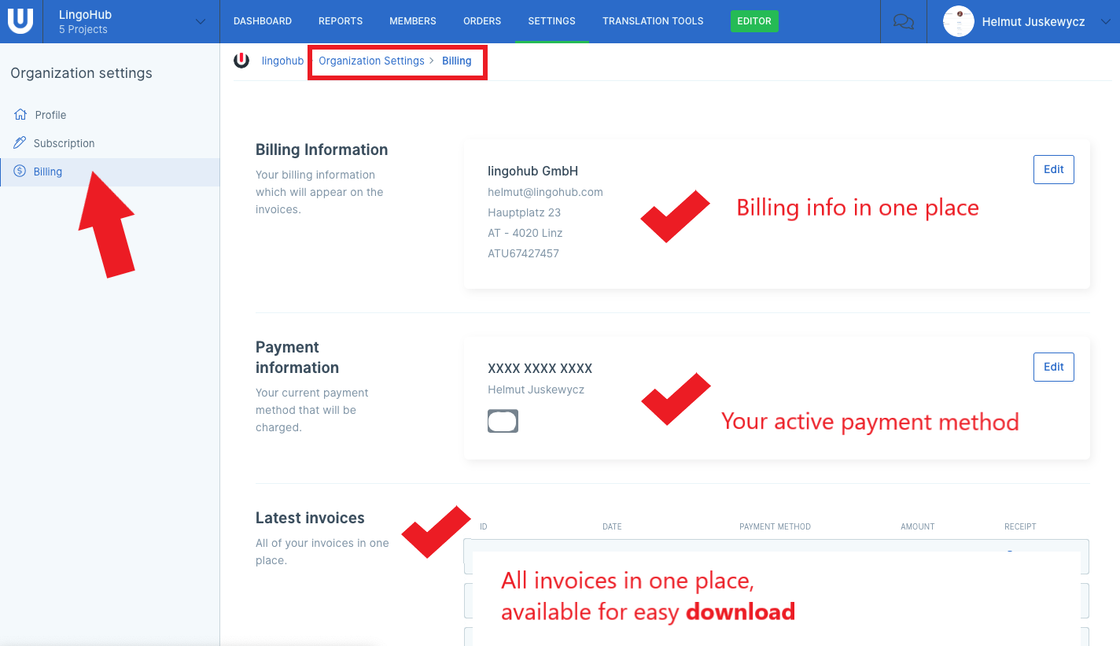Viewport: 1120px width, 646px height.
Task: Click the Profile home icon
Action: [x=20, y=114]
